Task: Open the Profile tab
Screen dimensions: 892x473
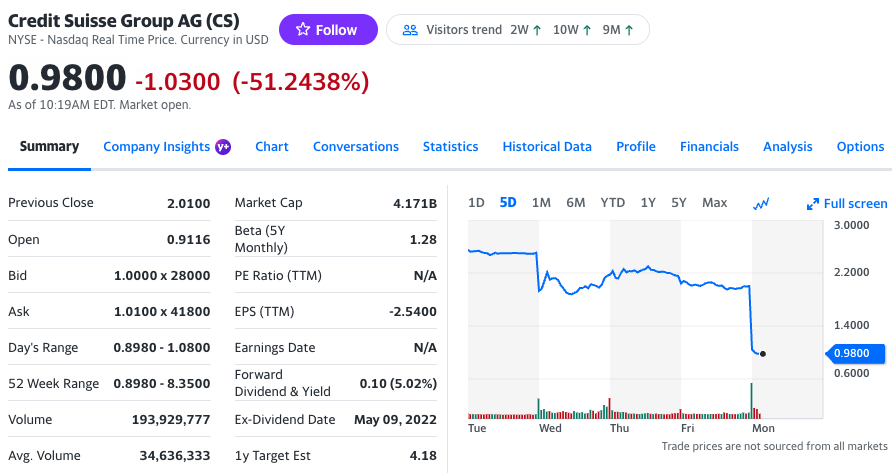Action: tap(636, 146)
